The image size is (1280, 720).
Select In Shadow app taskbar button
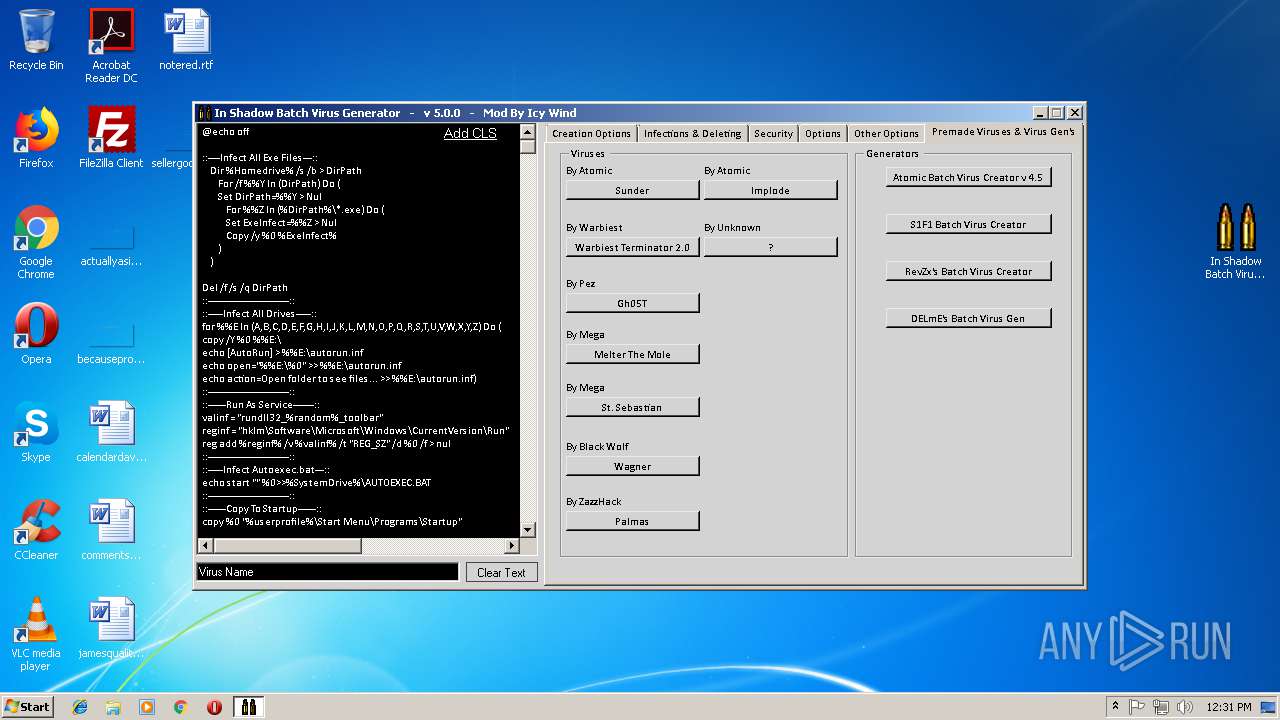(x=248, y=707)
